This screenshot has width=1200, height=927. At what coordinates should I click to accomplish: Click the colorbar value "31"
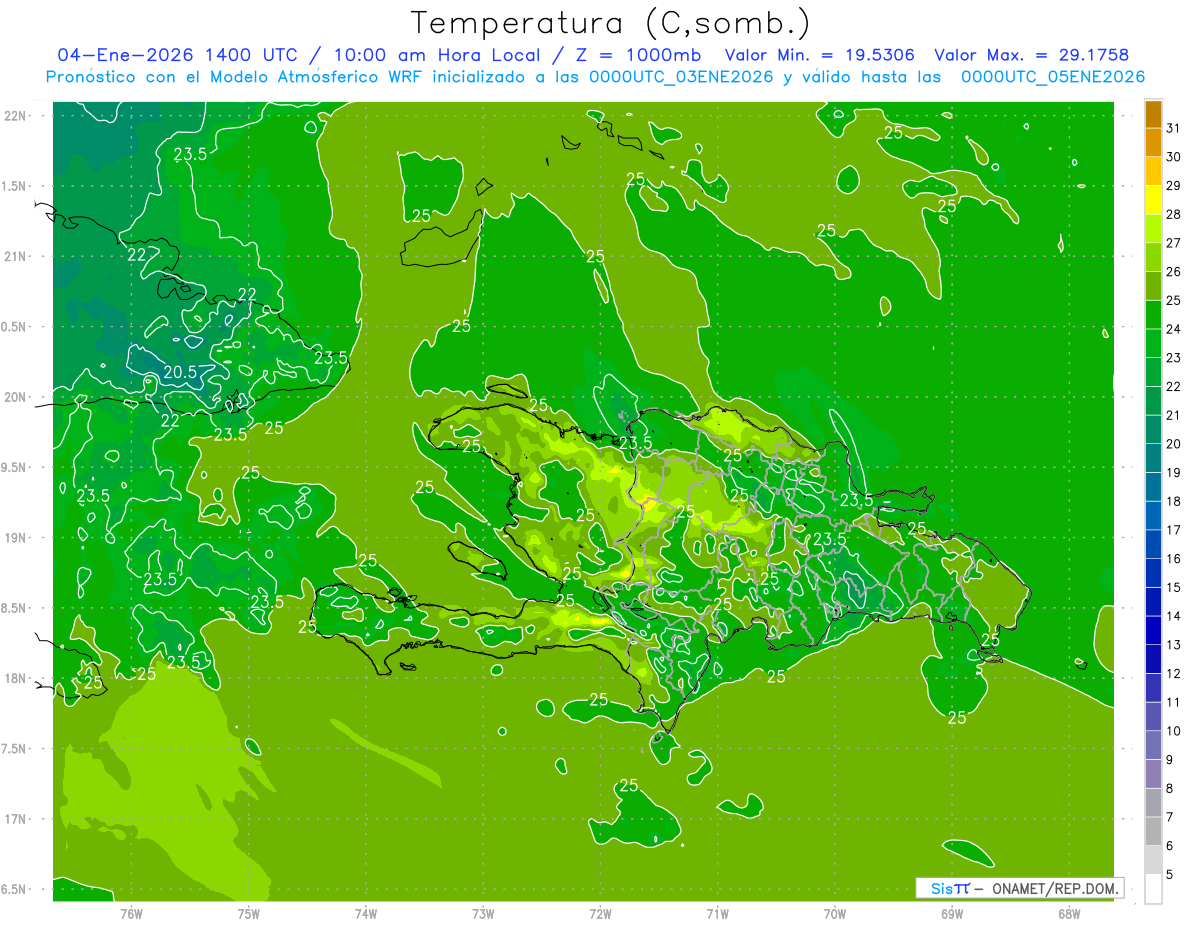point(1174,127)
